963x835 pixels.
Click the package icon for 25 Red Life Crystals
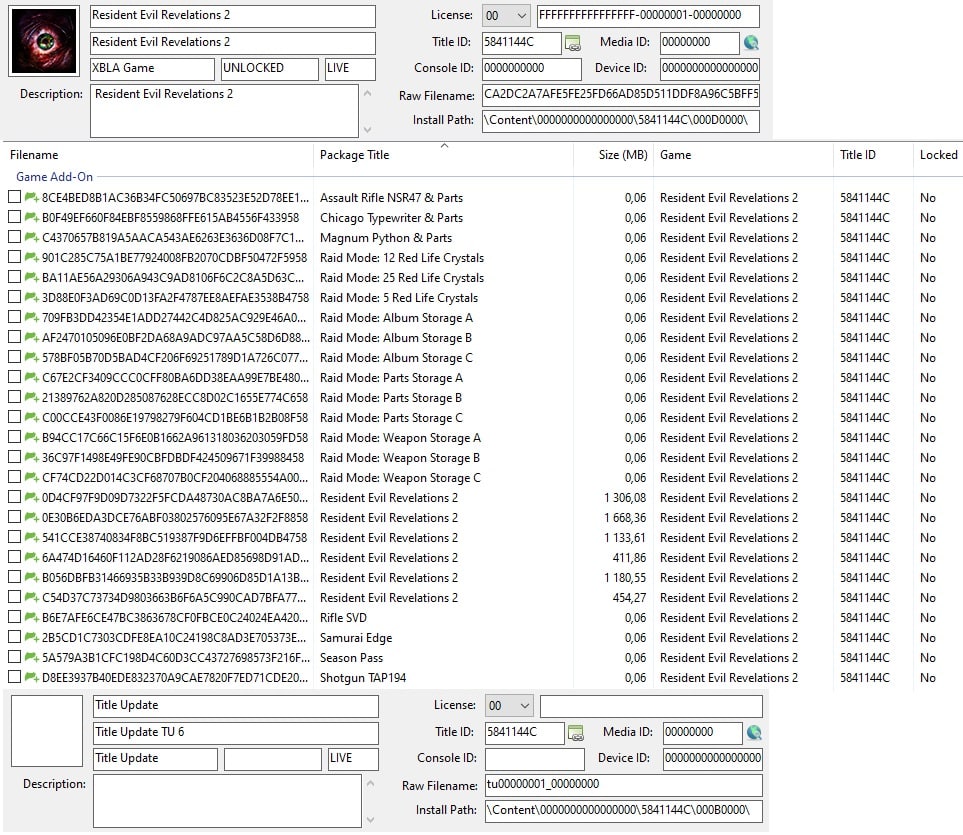[x=32, y=277]
